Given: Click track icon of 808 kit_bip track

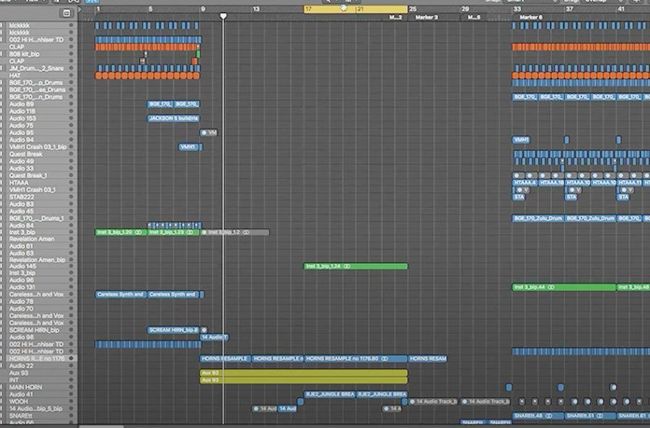Looking at the screenshot, I should coord(4,53).
